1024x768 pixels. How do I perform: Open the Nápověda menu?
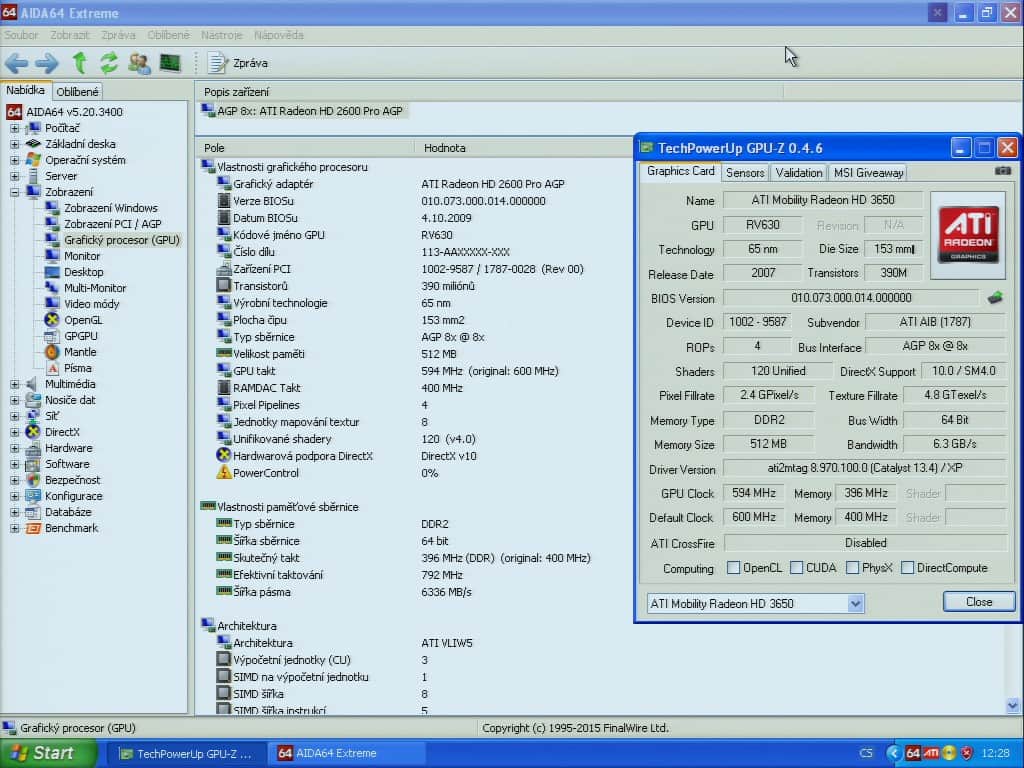pyautogui.click(x=279, y=35)
